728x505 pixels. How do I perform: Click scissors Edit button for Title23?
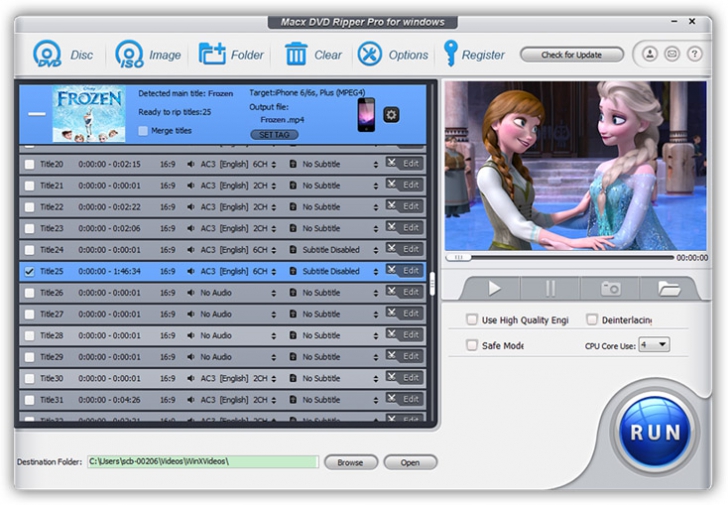405,227
